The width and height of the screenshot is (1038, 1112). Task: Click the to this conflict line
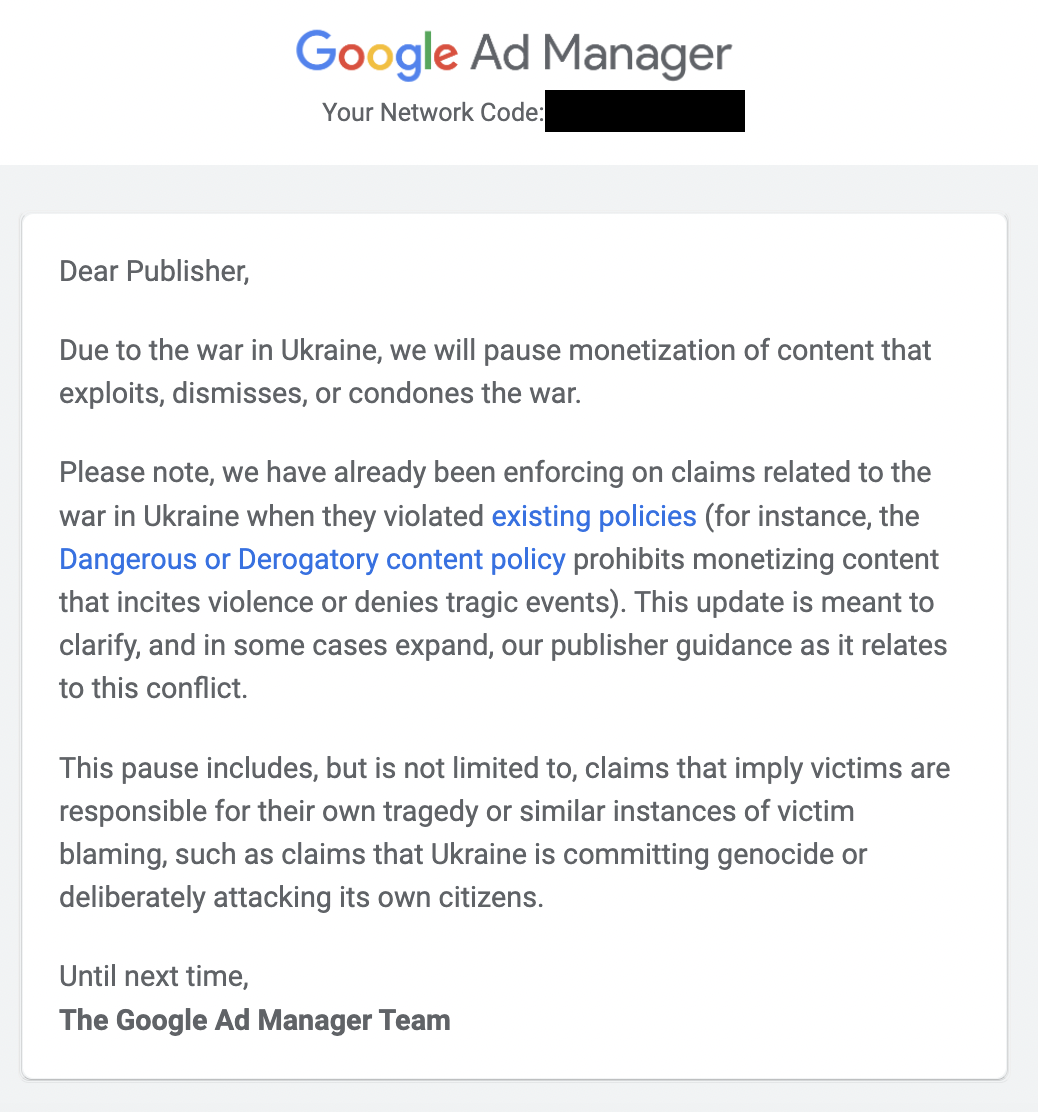click(x=153, y=689)
